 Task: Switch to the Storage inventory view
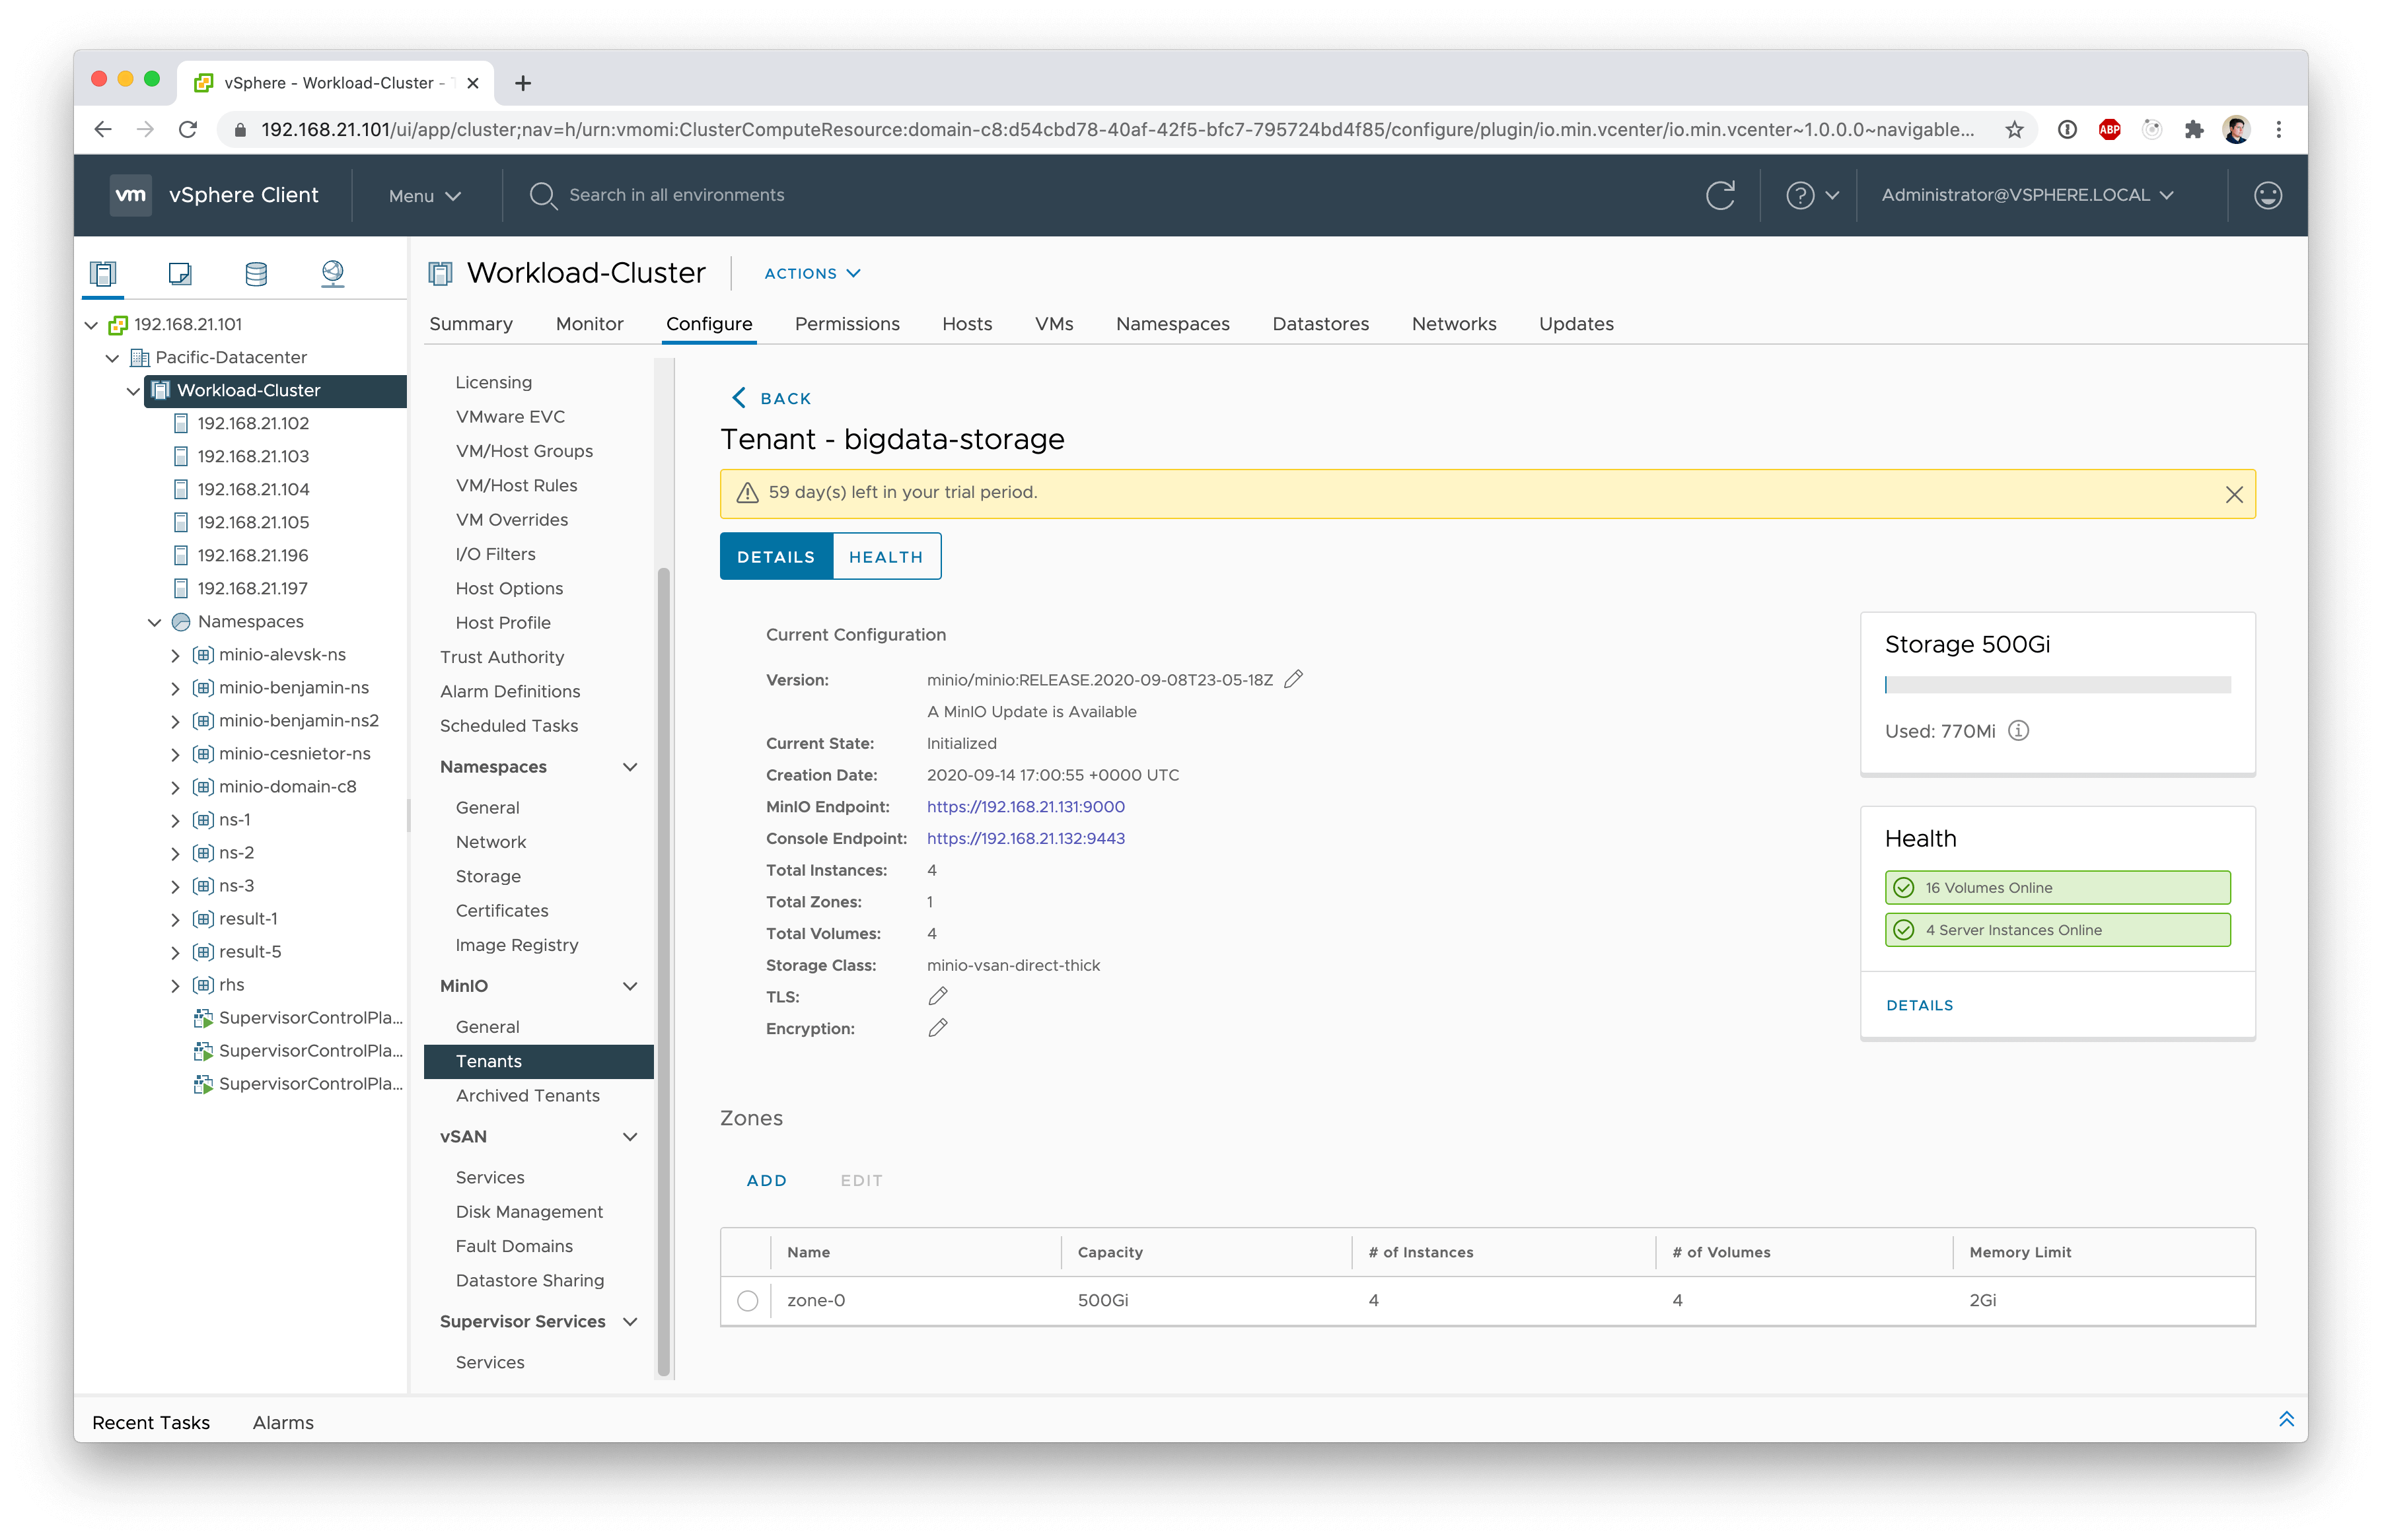(256, 273)
